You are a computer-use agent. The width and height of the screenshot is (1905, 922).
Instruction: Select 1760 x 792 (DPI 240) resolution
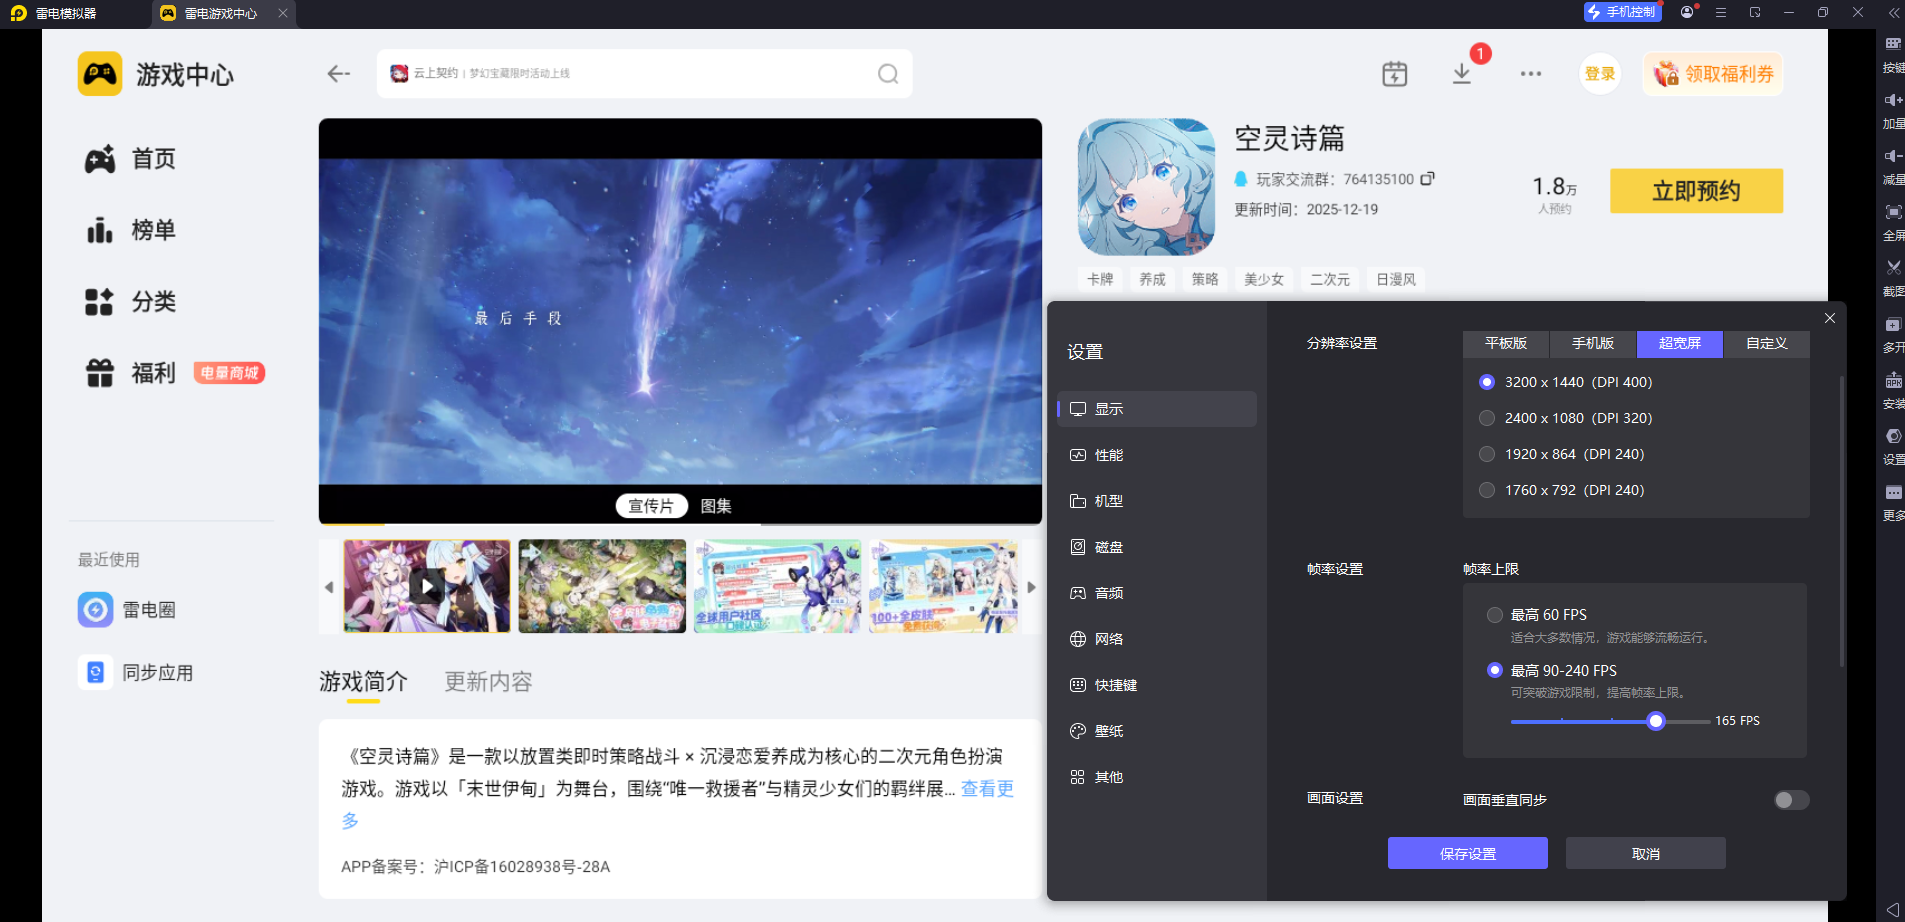tap(1487, 490)
